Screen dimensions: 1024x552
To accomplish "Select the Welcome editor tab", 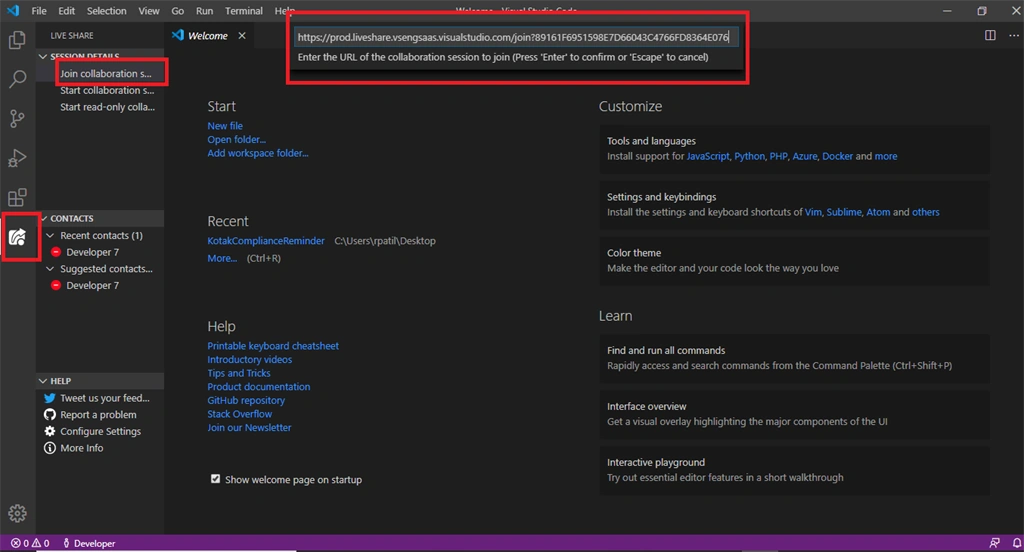I will coord(209,35).
